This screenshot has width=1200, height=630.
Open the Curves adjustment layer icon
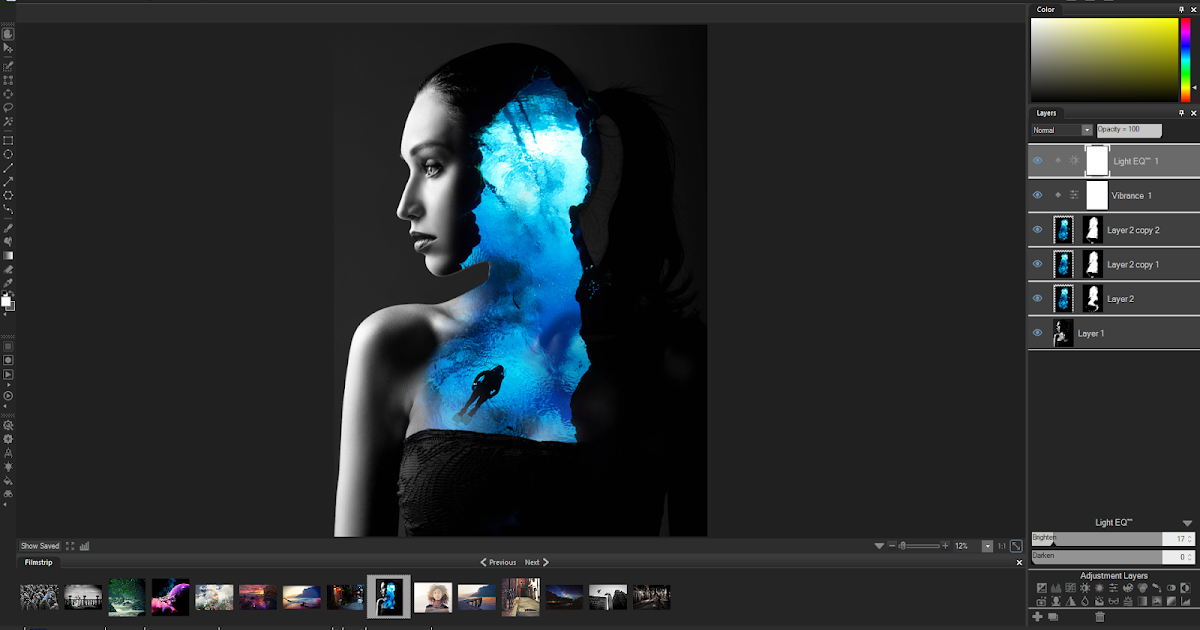(x=1070, y=588)
